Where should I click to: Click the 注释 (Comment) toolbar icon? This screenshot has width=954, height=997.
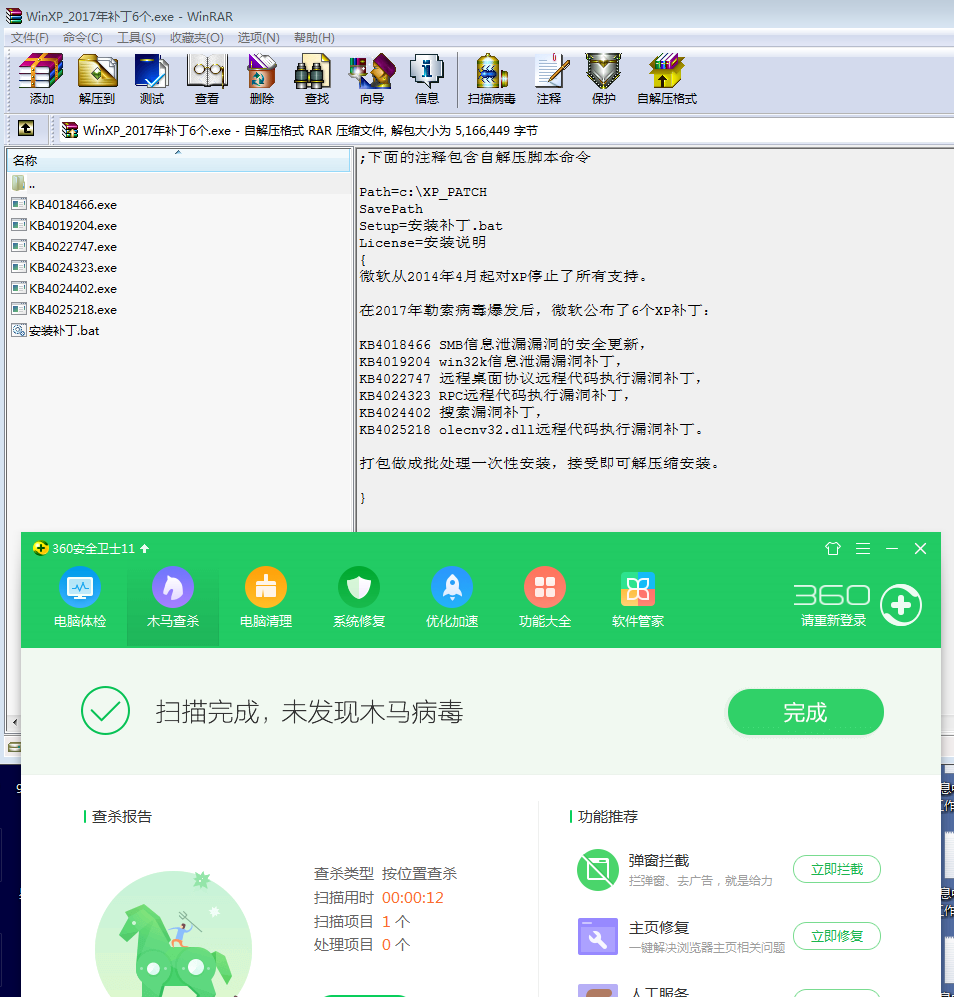coord(549,79)
